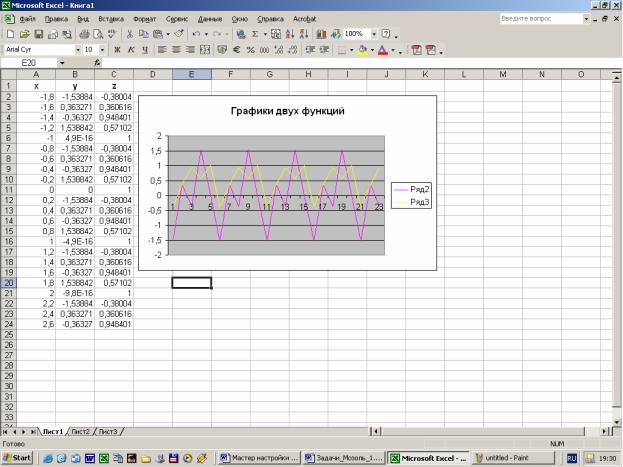Click the Start button on taskbar
Image resolution: width=623 pixels, height=467 pixels.
[x=17, y=457]
